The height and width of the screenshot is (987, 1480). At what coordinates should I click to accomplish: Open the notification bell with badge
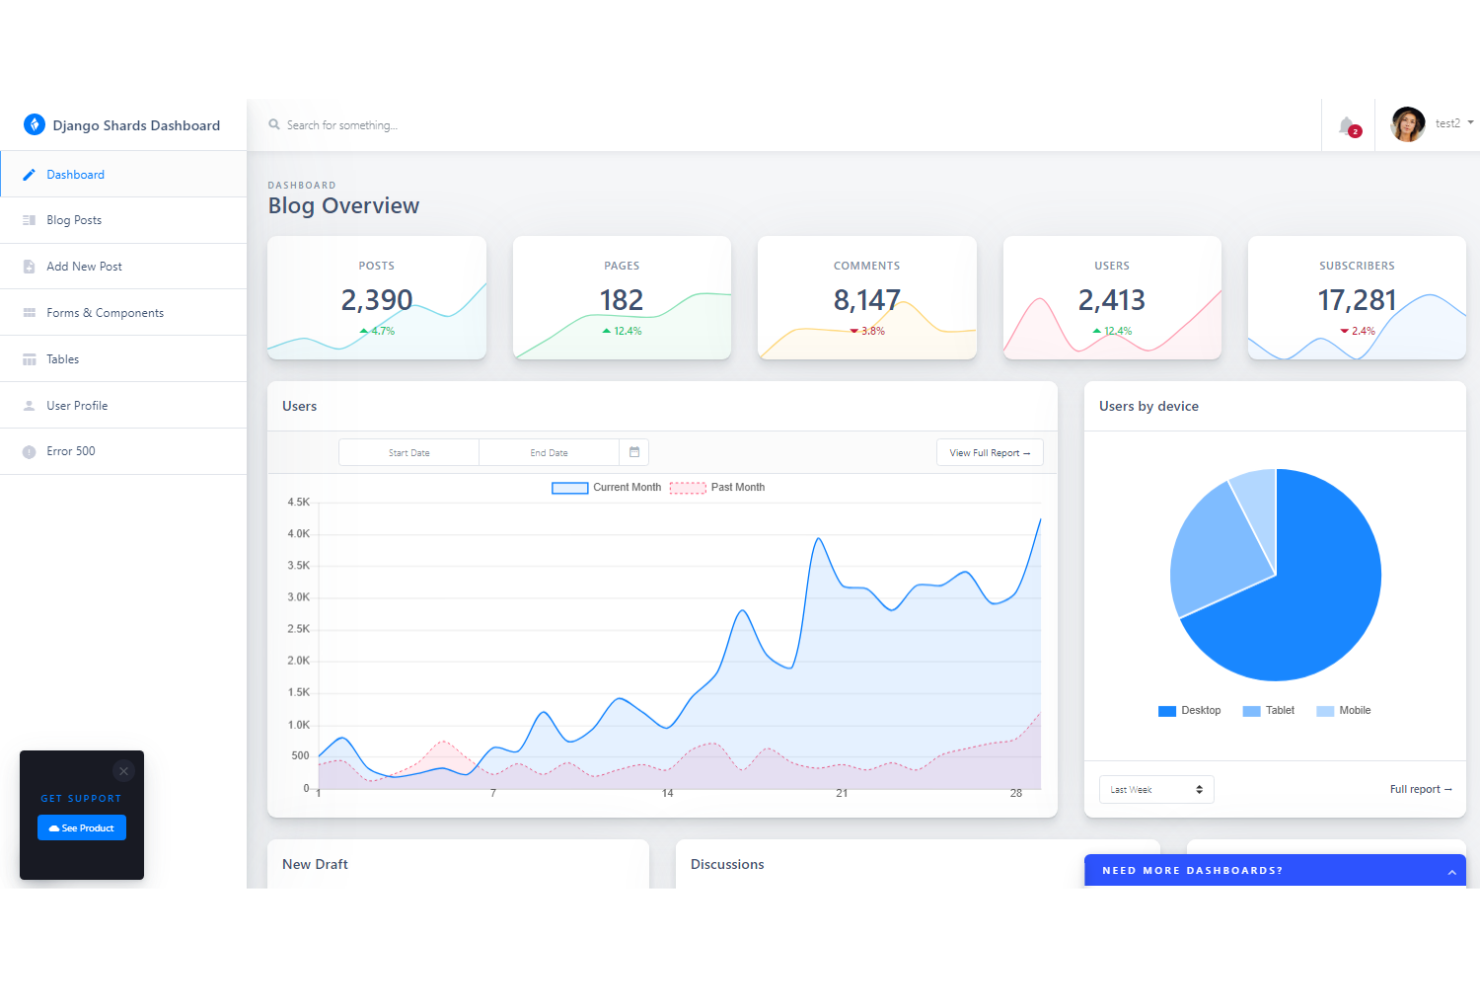1347,123
